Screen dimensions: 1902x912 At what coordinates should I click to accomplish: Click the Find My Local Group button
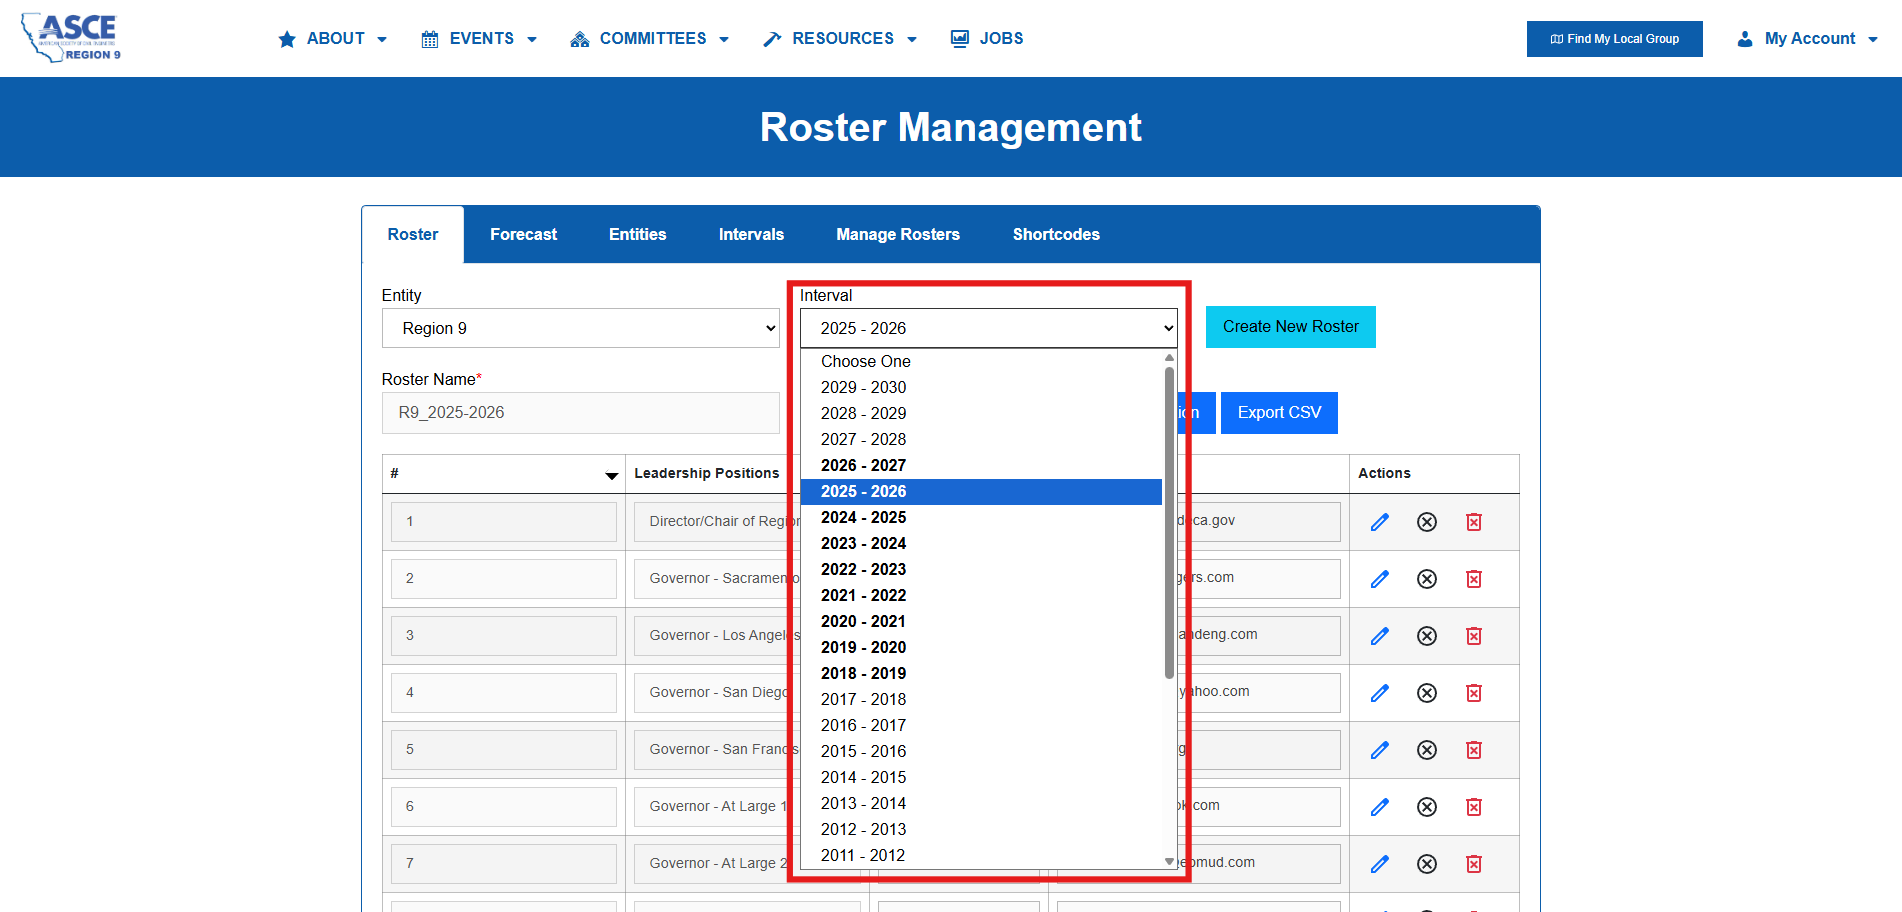click(x=1615, y=39)
